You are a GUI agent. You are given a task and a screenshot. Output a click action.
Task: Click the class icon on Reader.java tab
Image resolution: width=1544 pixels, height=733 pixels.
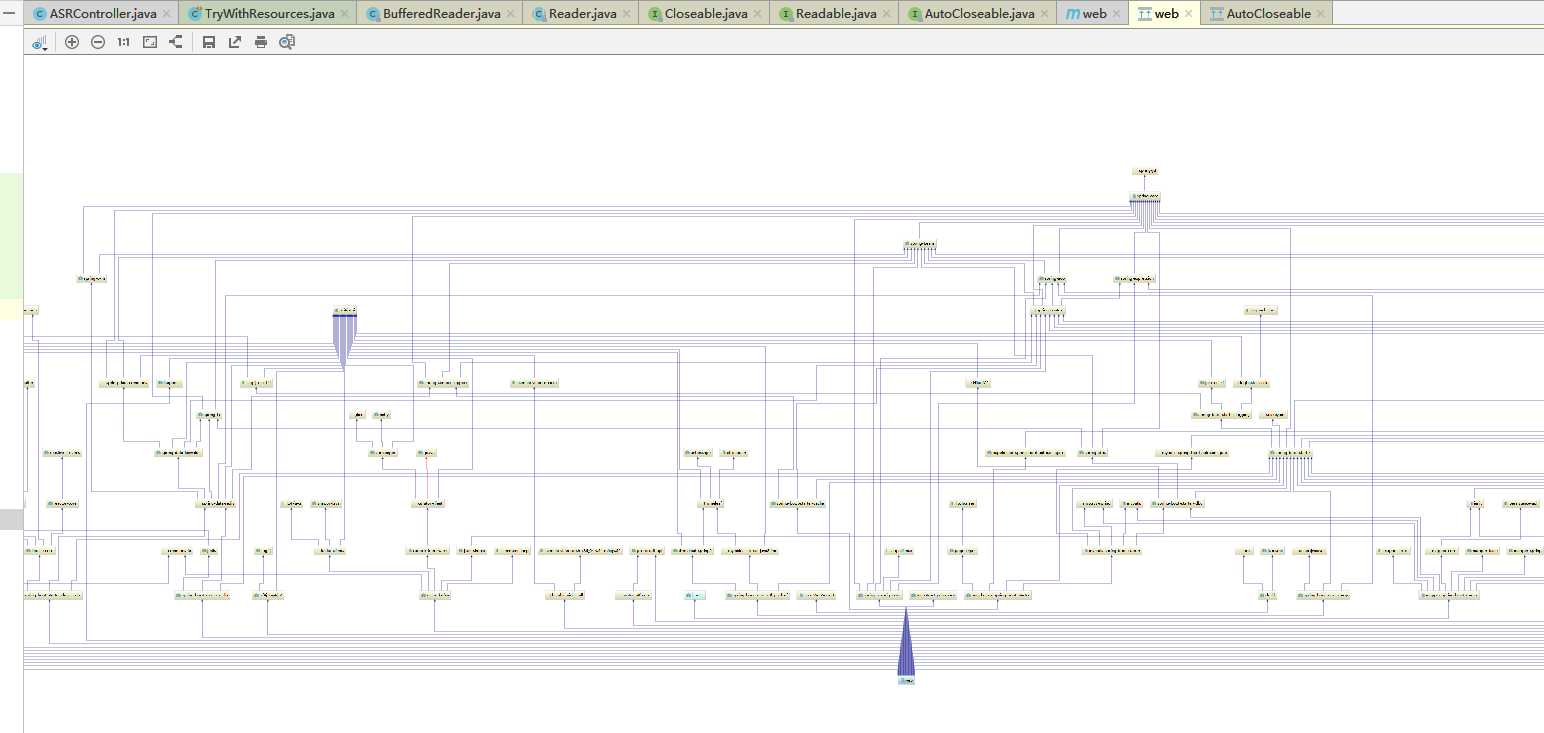[539, 14]
